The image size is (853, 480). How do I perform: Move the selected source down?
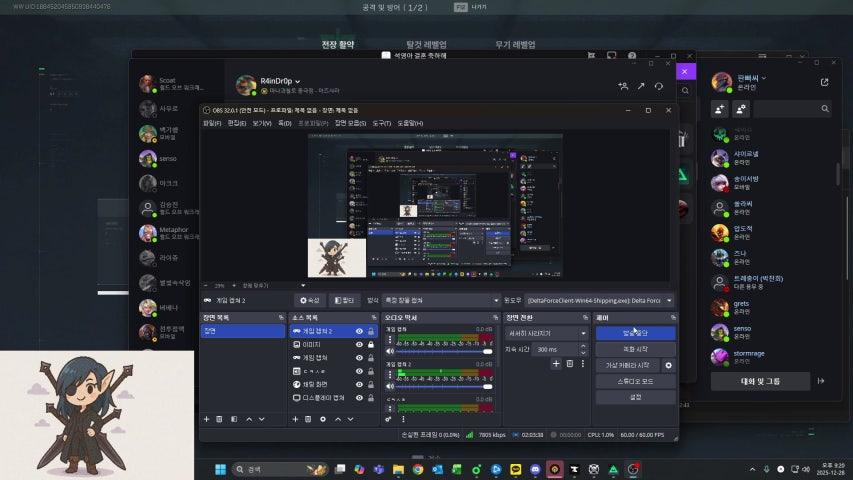350,419
